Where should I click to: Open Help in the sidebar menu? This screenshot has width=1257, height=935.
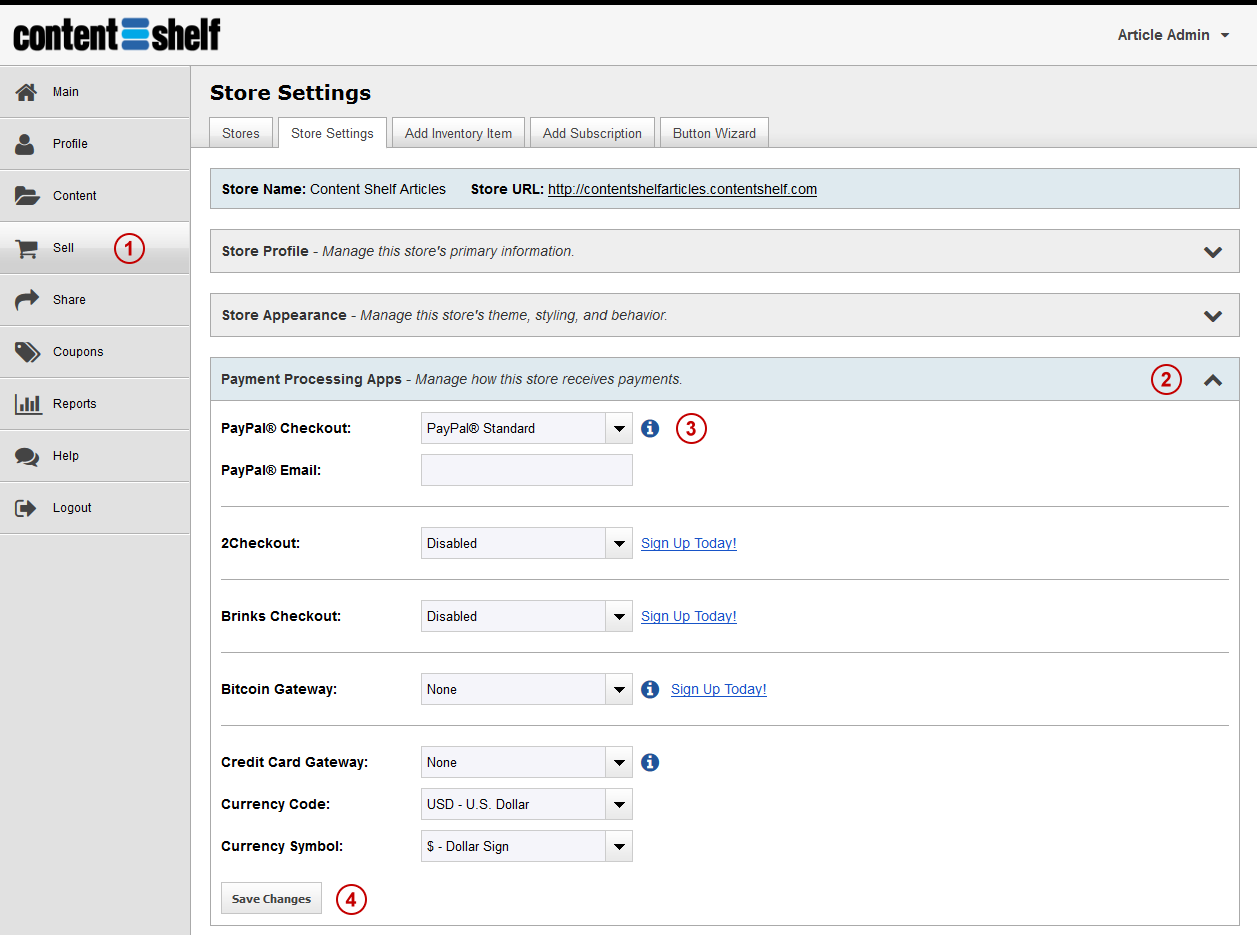click(95, 456)
